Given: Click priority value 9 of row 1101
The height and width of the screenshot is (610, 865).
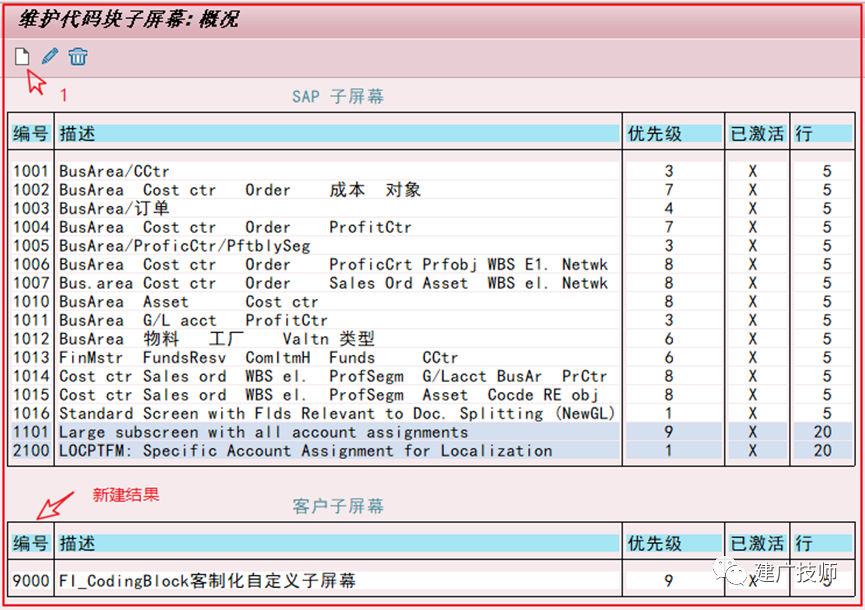Looking at the screenshot, I should click(669, 432).
